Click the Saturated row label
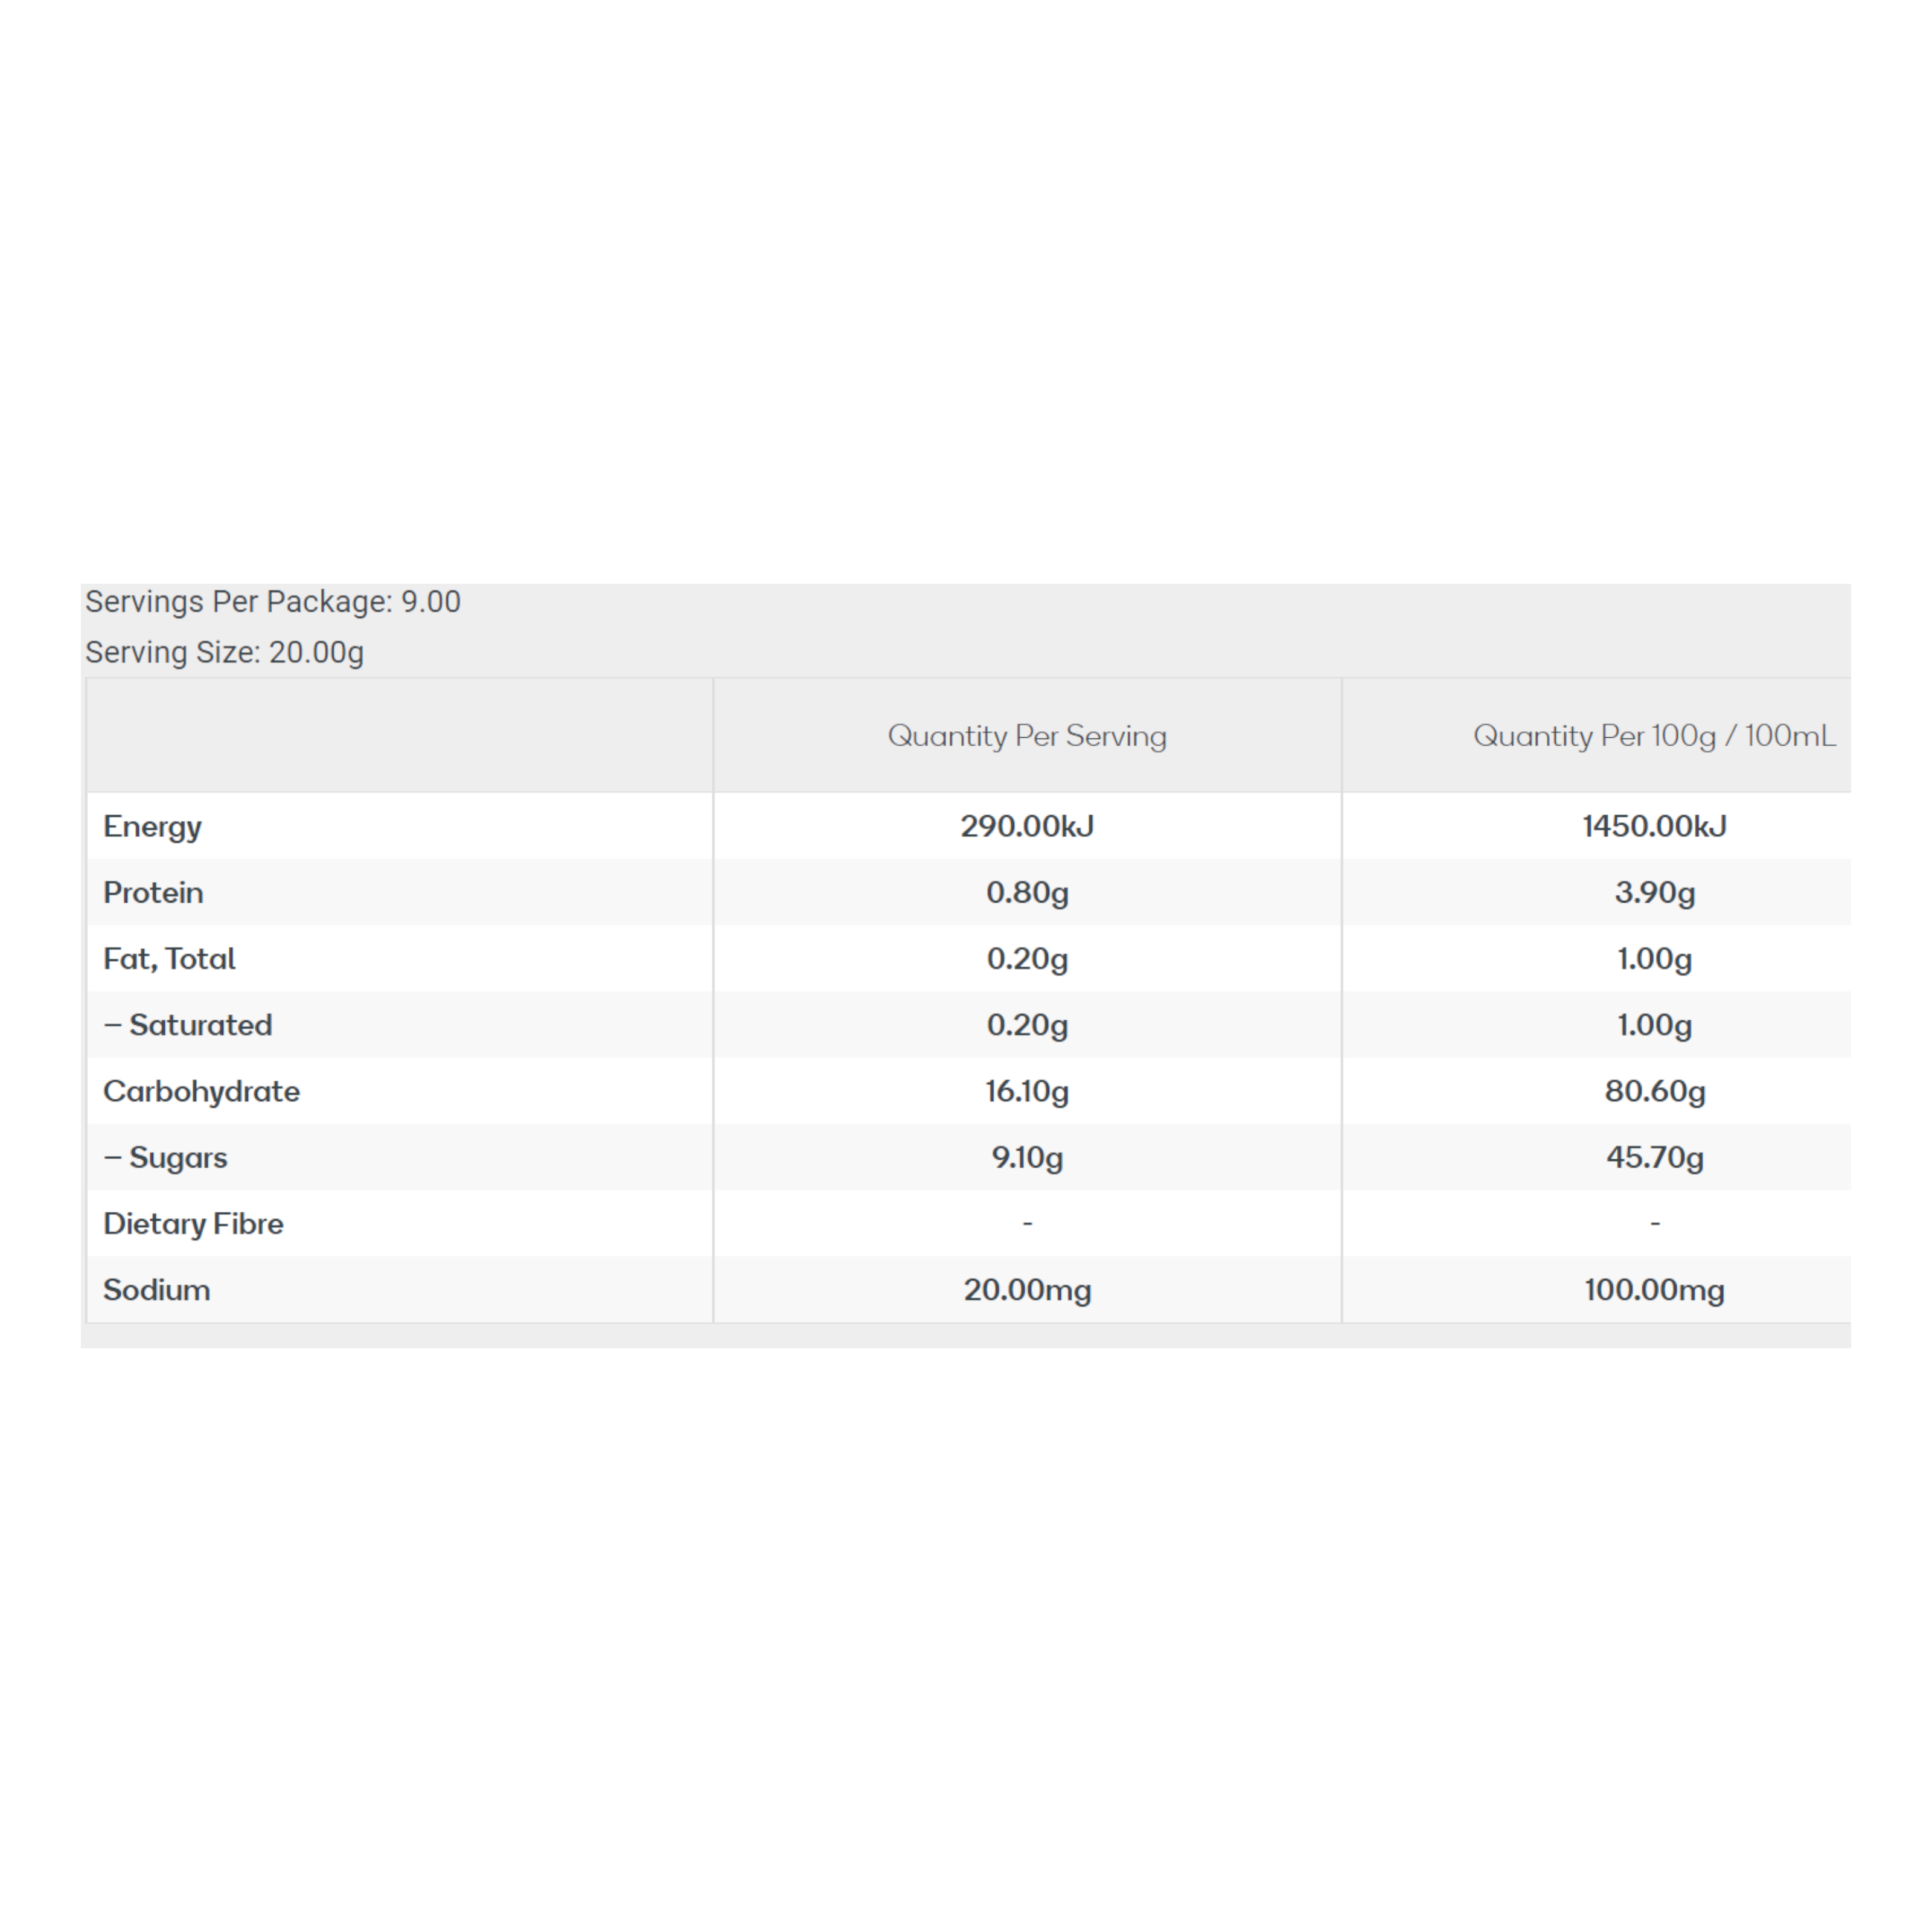The height and width of the screenshot is (1932, 1932). [x=200, y=1025]
